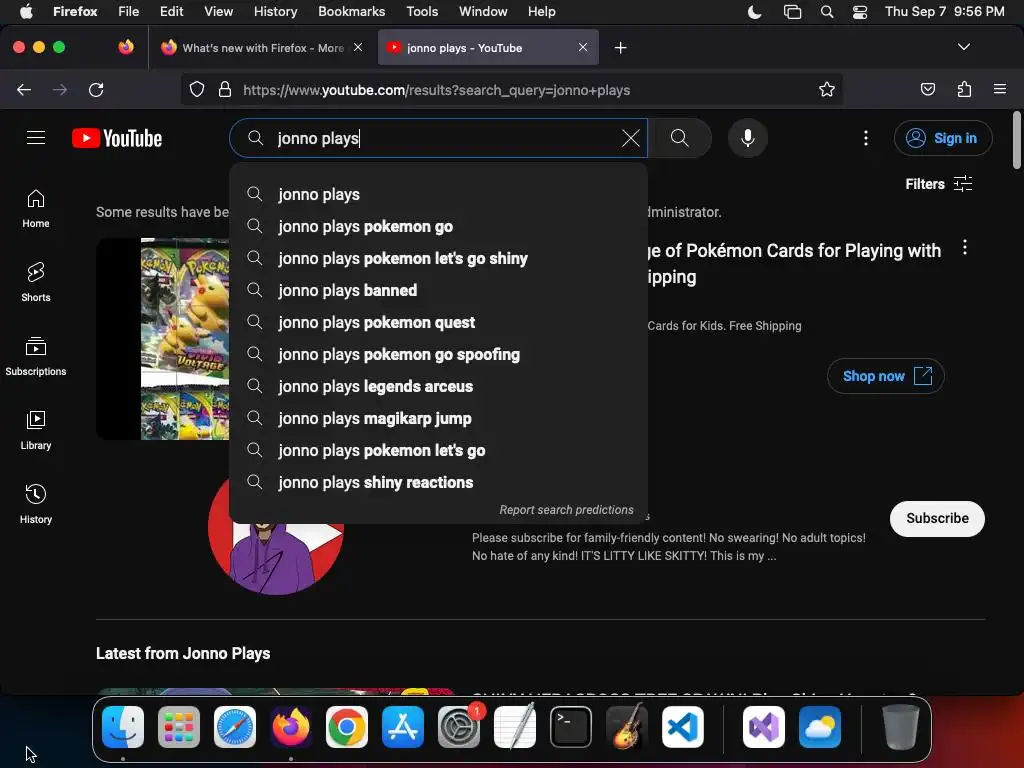Launch Terminal from the dock
Image resolution: width=1024 pixels, height=768 pixels.
coord(571,727)
